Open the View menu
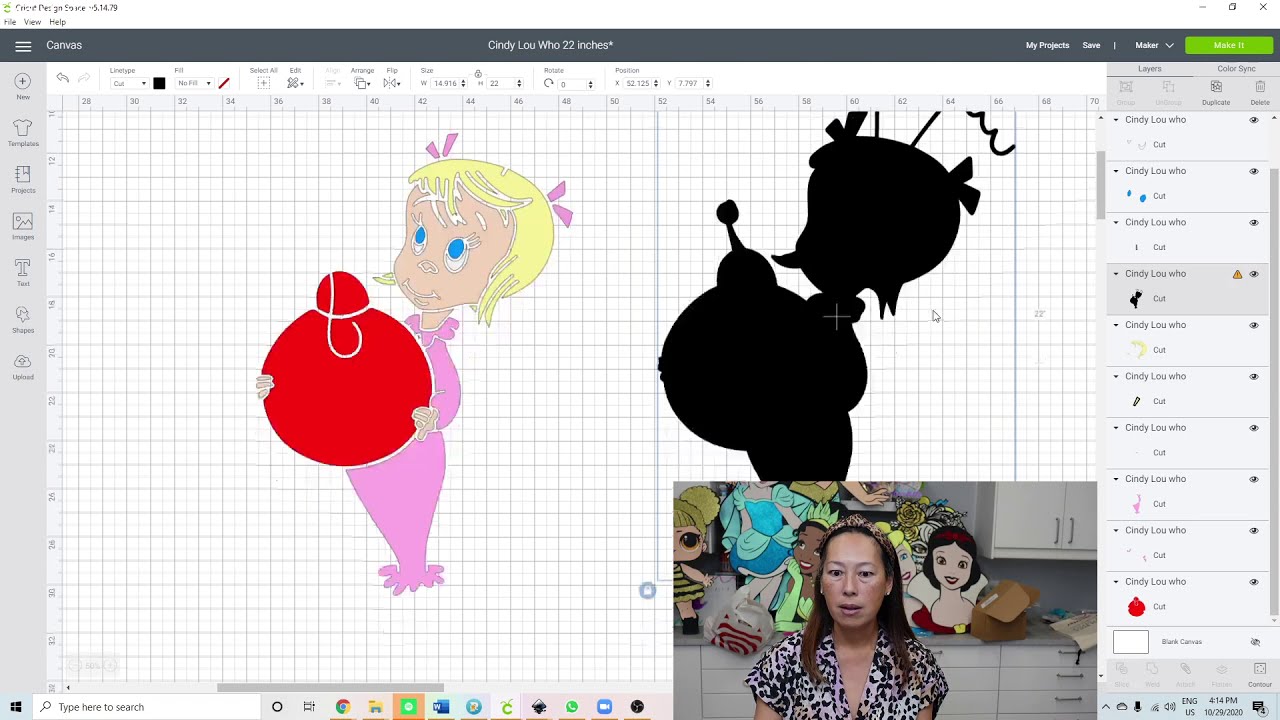Screen dimensions: 1280x720 (x=32, y=22)
